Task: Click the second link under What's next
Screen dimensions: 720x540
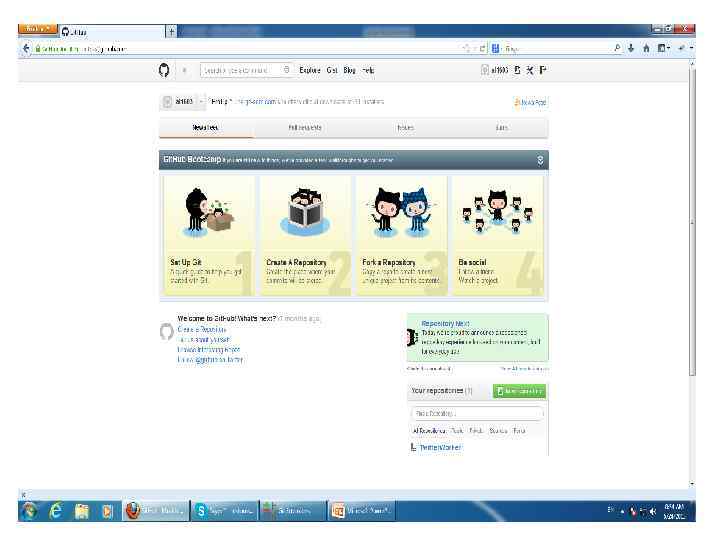Action: point(203,340)
